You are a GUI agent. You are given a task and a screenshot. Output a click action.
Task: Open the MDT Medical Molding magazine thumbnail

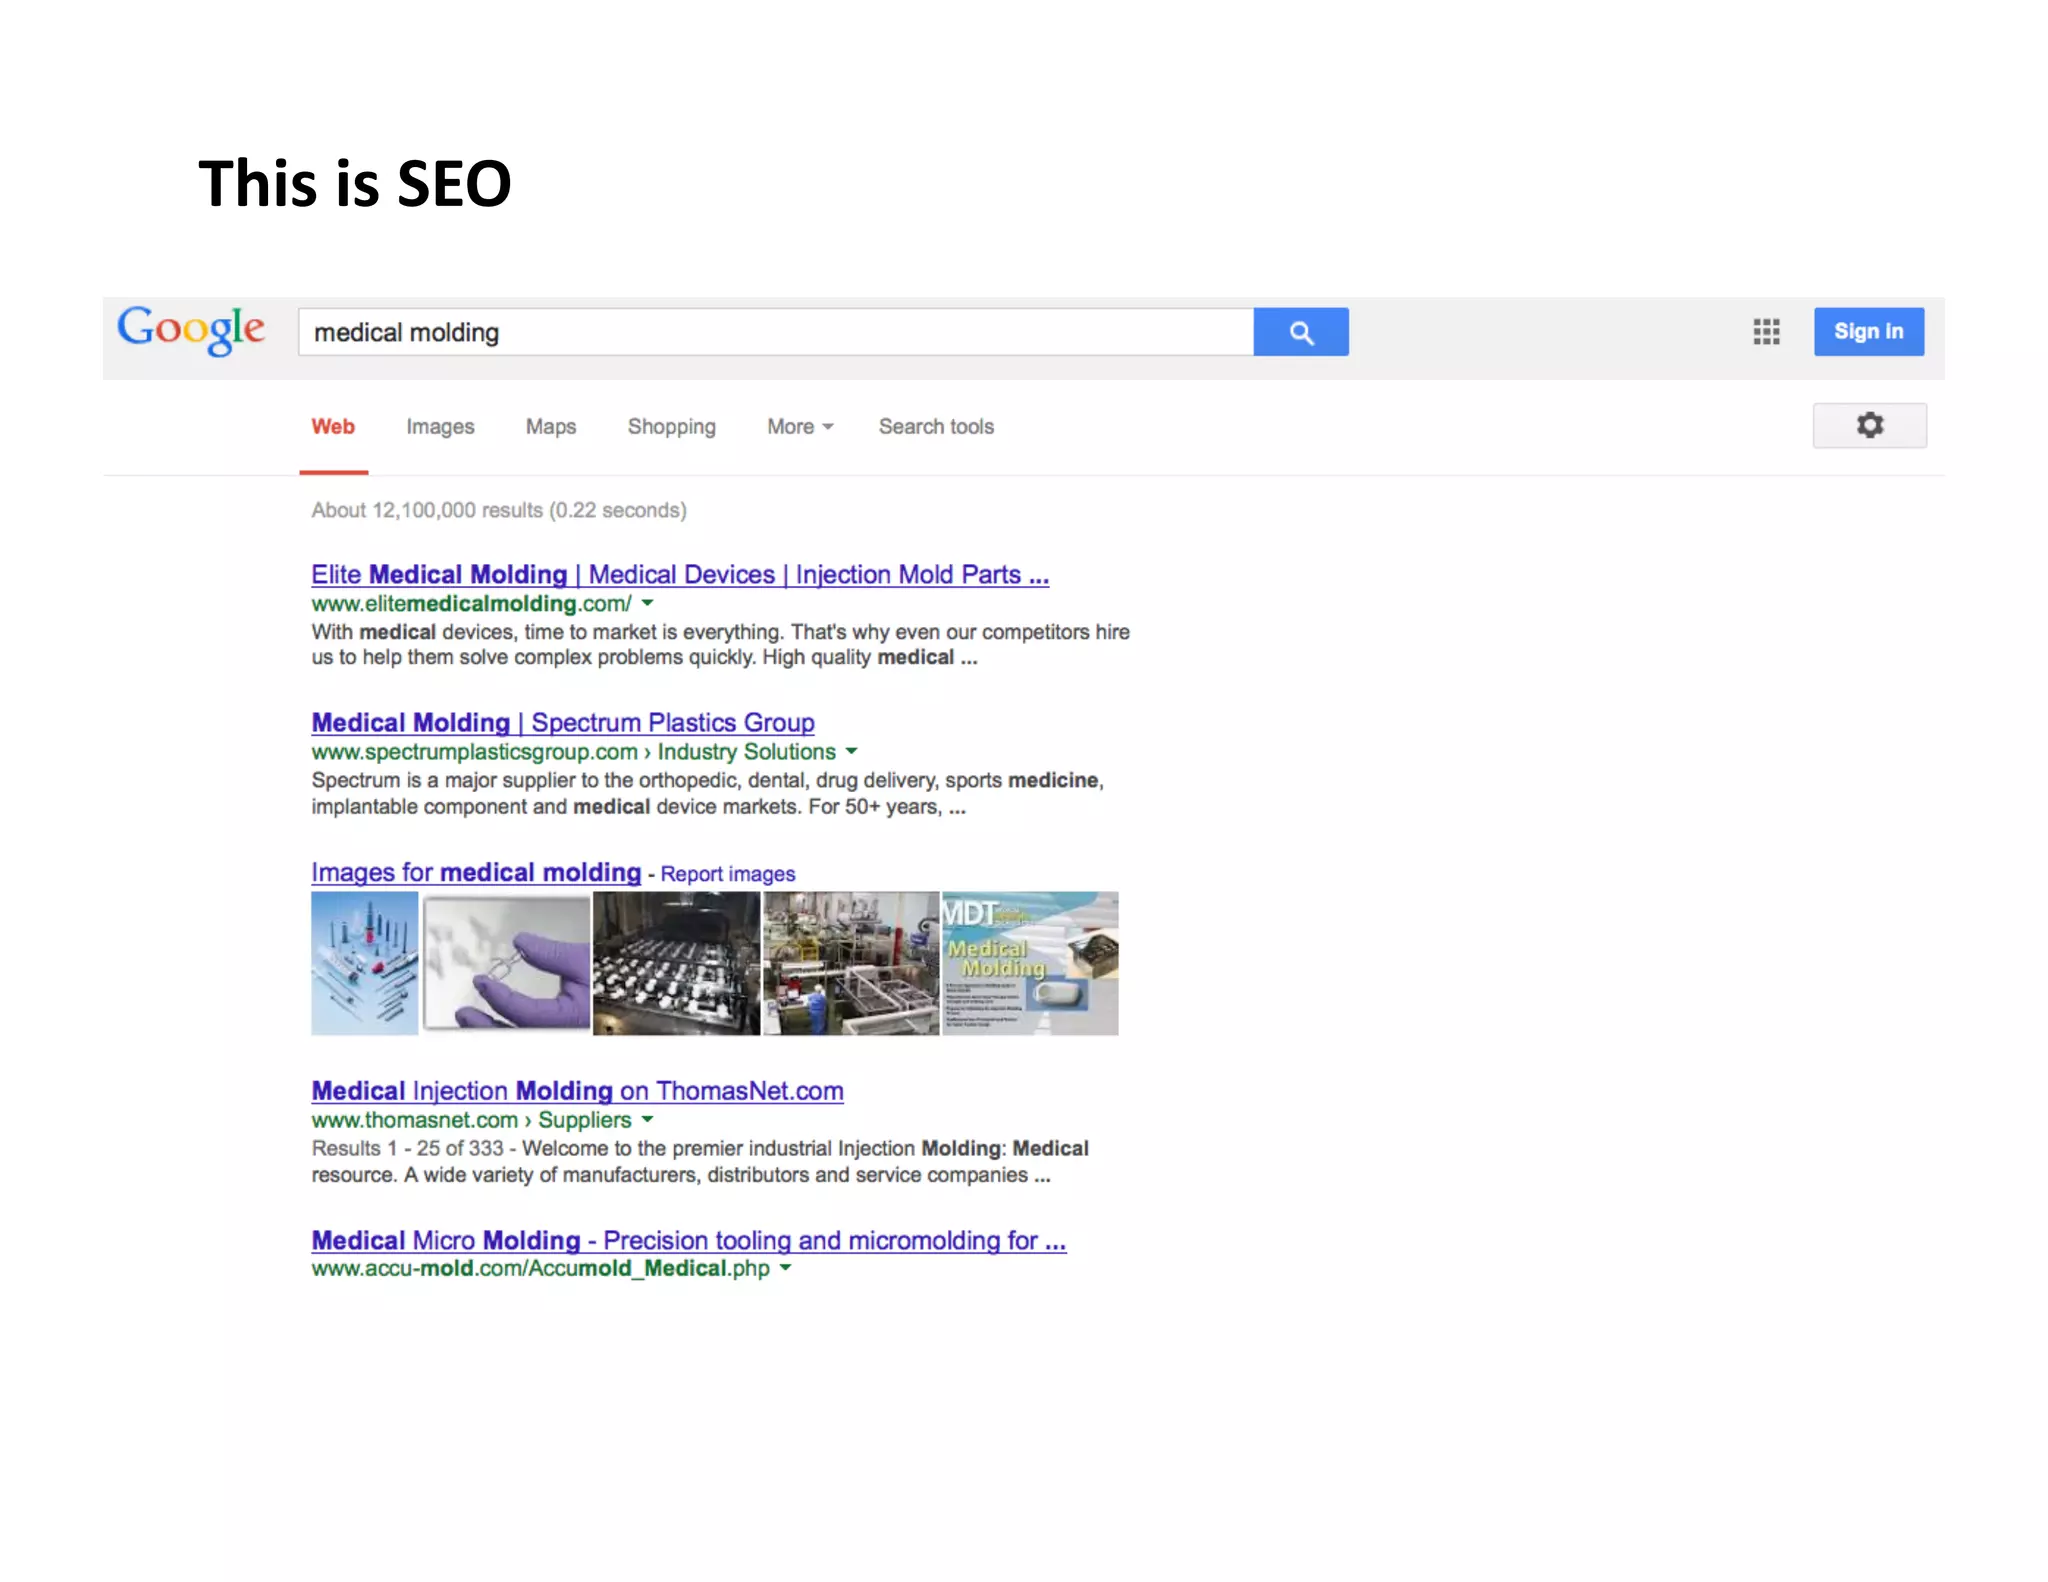tap(1031, 963)
